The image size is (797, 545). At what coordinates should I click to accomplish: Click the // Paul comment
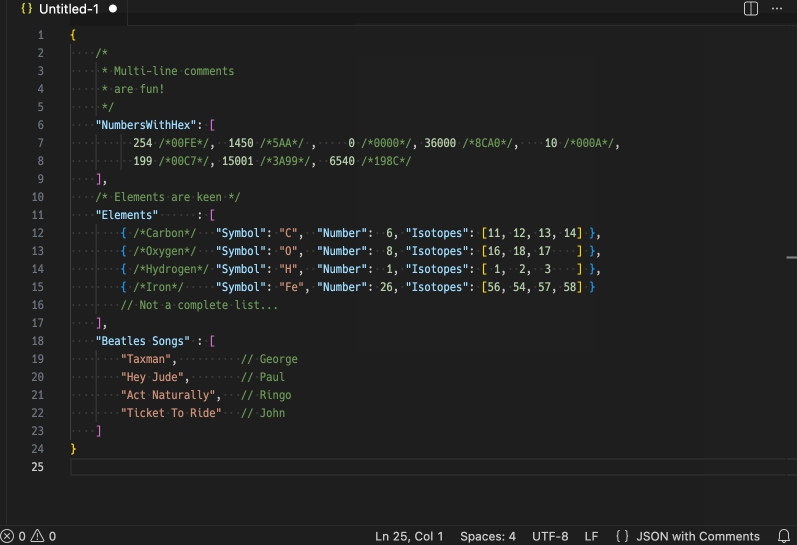pyautogui.click(x=263, y=377)
